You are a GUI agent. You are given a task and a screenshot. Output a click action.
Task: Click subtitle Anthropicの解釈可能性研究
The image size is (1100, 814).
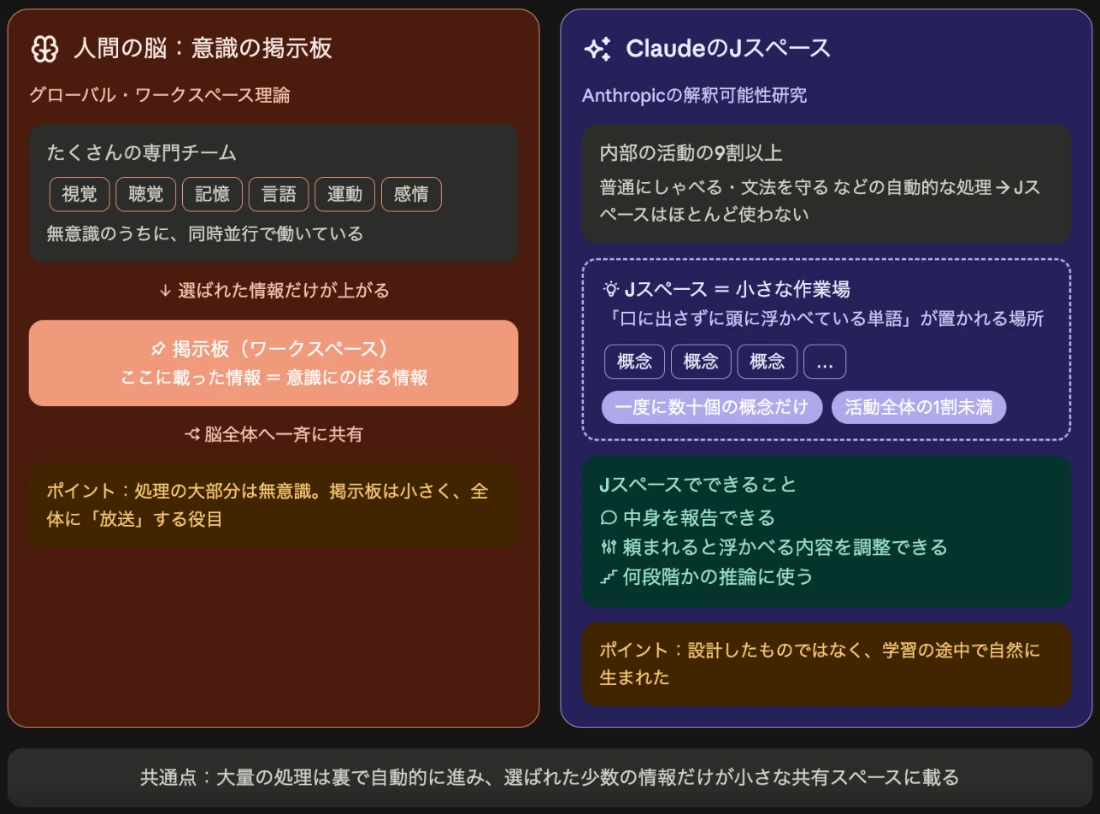pyautogui.click(x=694, y=95)
